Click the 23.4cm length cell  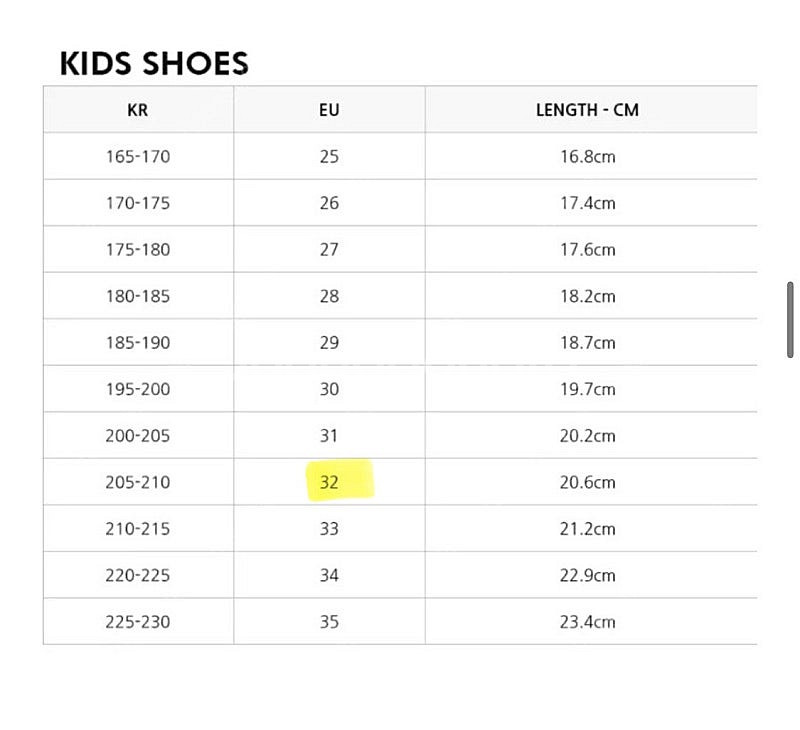(x=587, y=621)
